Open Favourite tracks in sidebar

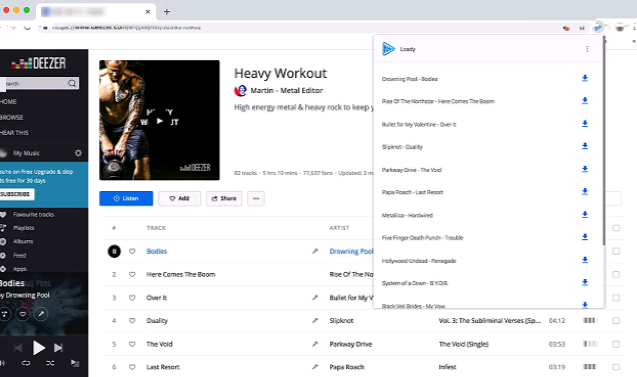click(x=33, y=214)
